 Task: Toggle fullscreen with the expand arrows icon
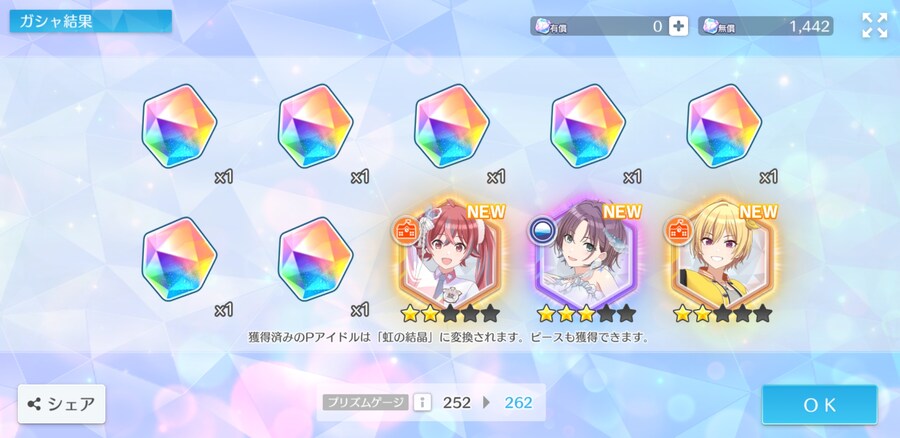tap(875, 26)
